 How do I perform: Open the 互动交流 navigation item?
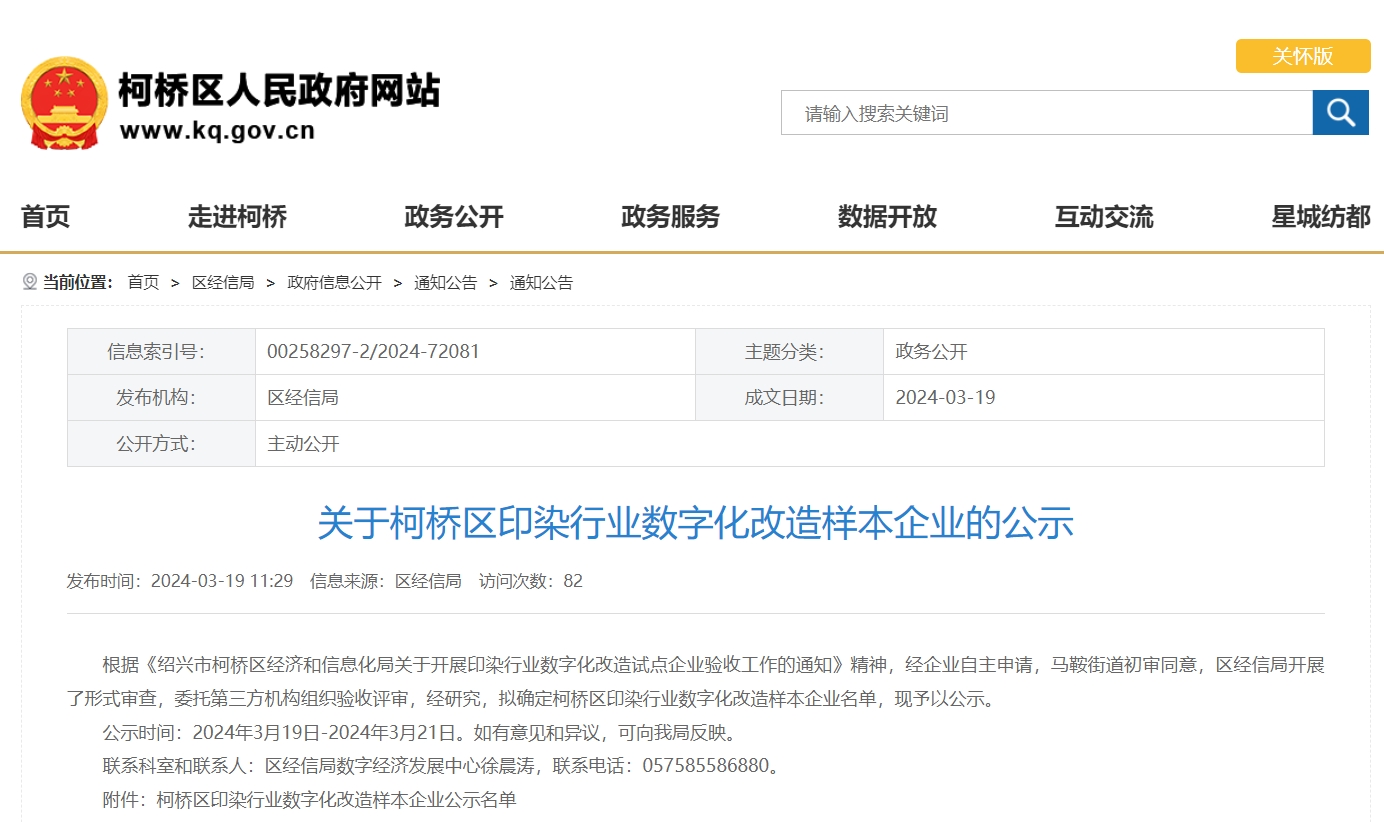click(x=1104, y=217)
